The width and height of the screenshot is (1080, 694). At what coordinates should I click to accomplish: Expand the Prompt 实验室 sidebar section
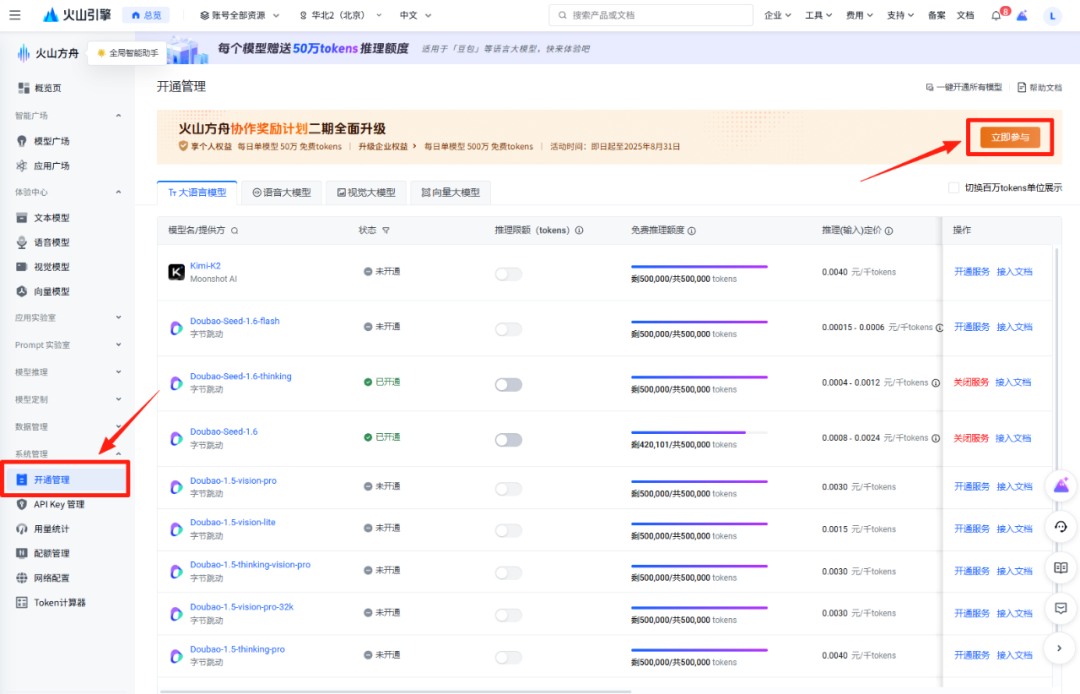point(68,345)
